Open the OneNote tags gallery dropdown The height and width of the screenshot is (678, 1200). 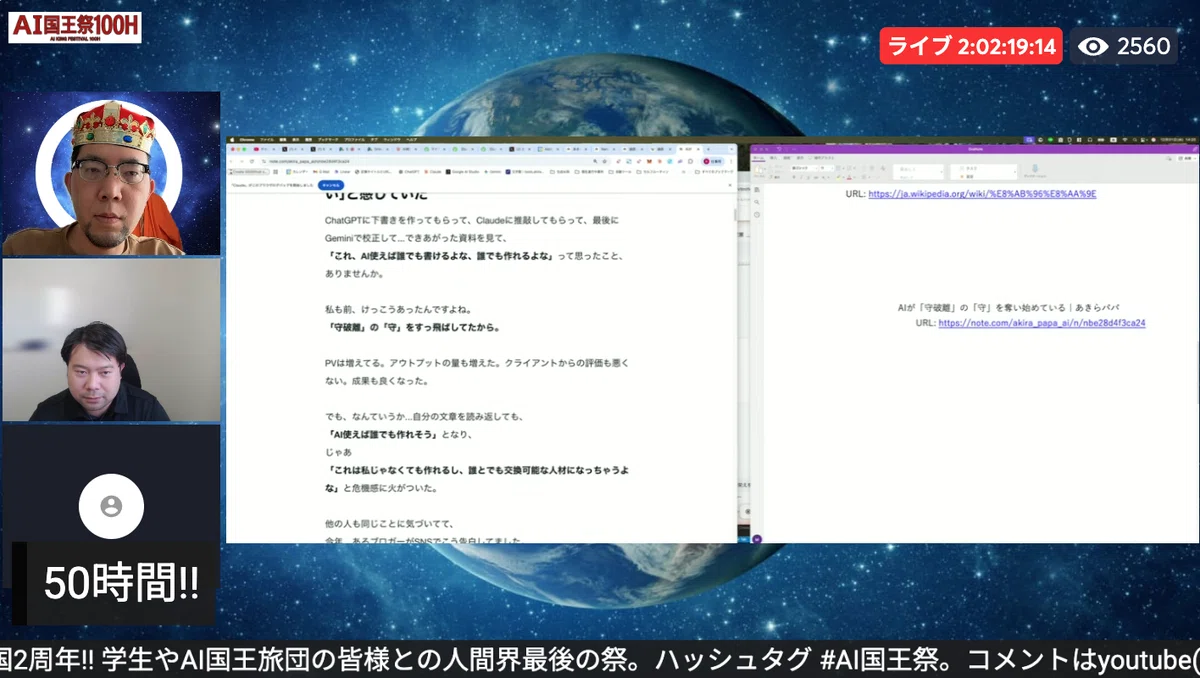click(1015, 172)
